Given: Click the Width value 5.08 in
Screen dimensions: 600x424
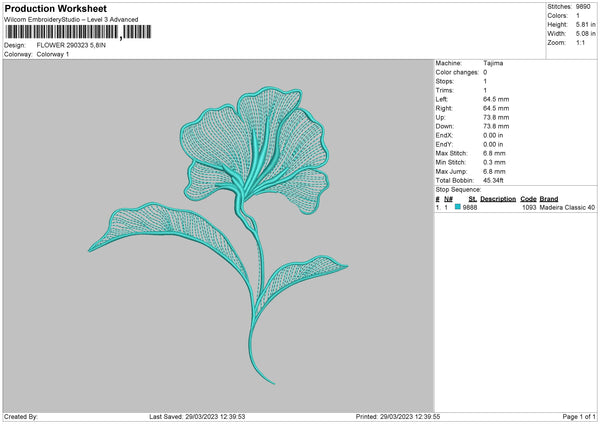Looking at the screenshot, I should coord(585,34).
